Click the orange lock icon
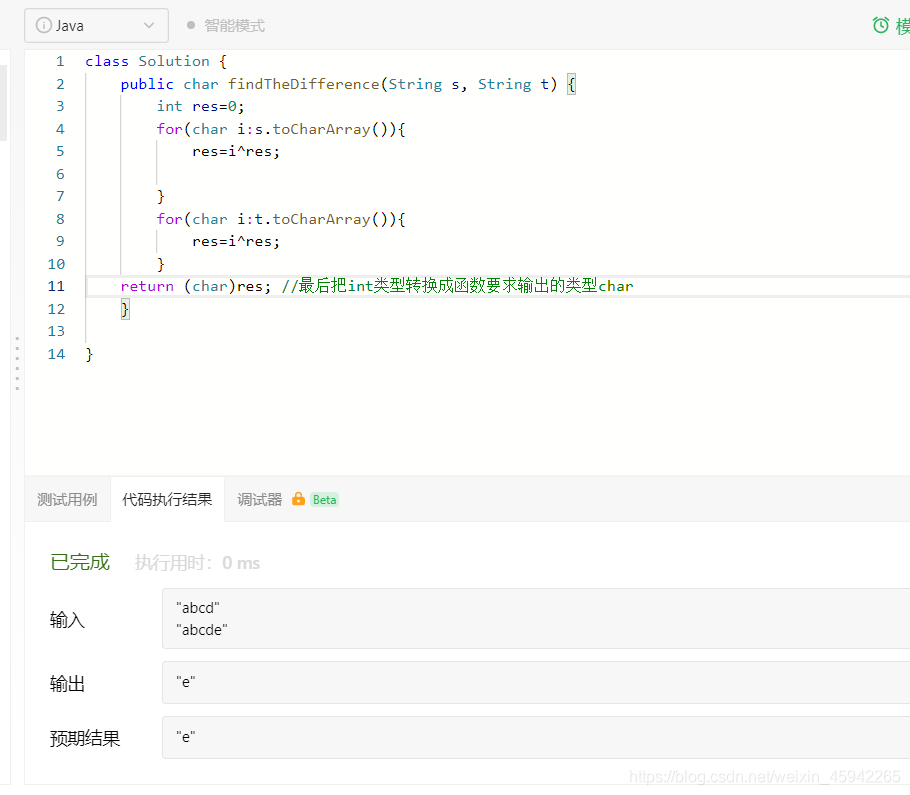Image resolution: width=910 pixels, height=795 pixels. pyautogui.click(x=298, y=499)
